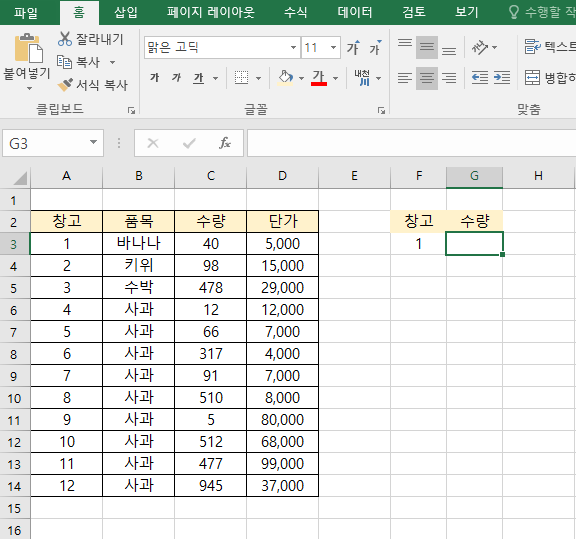Viewport: 576px width, 539px height.
Task: Switch to the 검토 tab
Action: 414,12
